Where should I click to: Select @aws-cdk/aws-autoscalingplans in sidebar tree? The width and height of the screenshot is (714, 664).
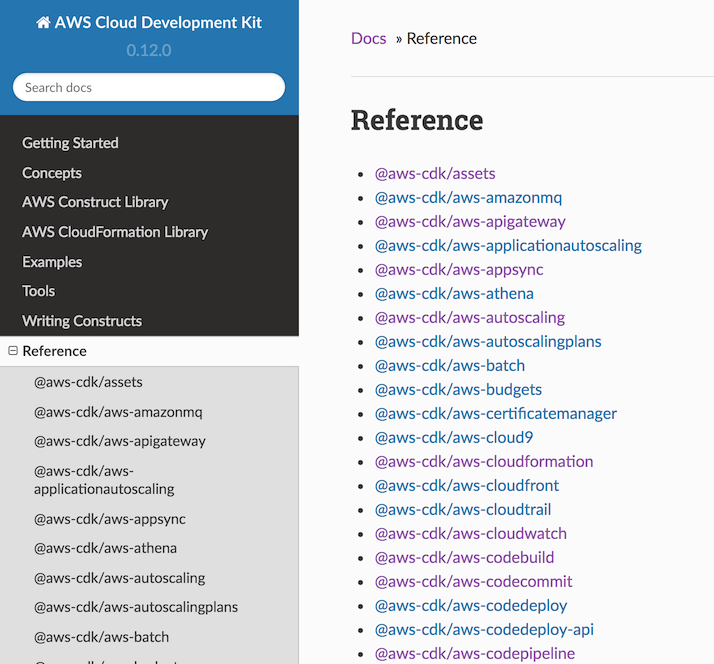tap(136, 608)
